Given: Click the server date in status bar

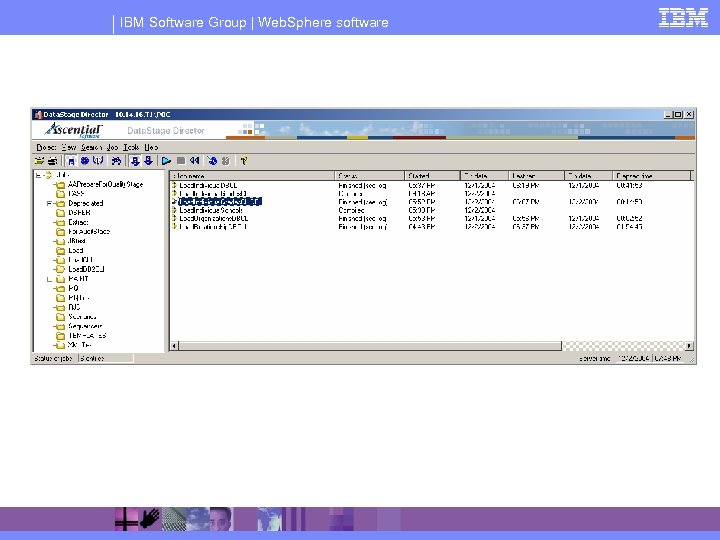Looking at the screenshot, I should (634, 358).
